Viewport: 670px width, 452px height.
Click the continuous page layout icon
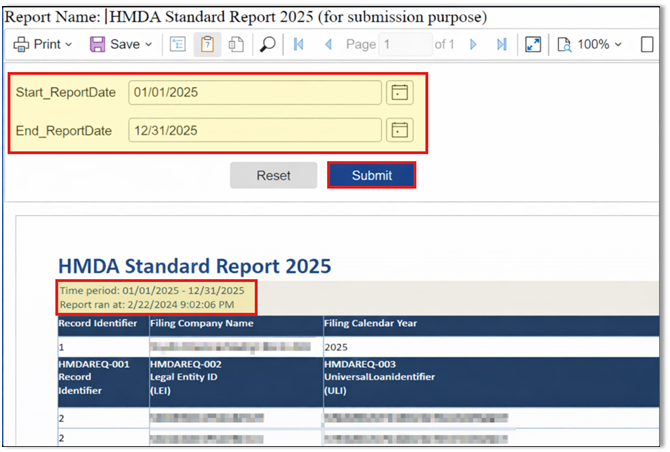(236, 45)
